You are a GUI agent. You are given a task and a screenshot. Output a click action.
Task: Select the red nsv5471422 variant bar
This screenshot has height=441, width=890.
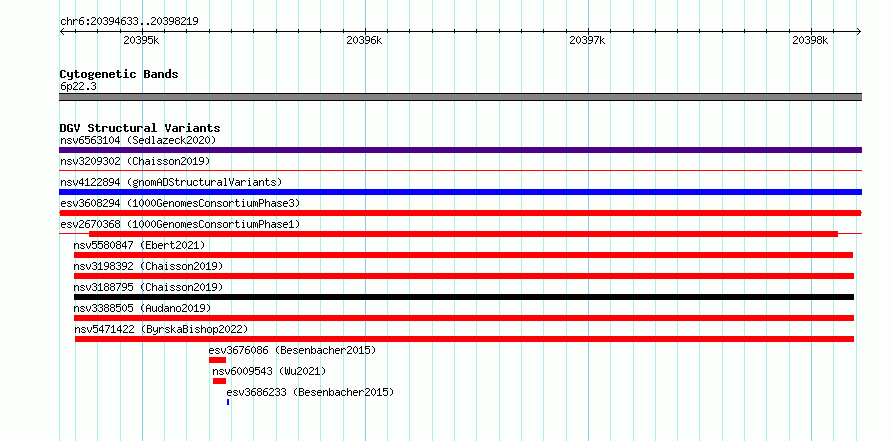coord(464,339)
